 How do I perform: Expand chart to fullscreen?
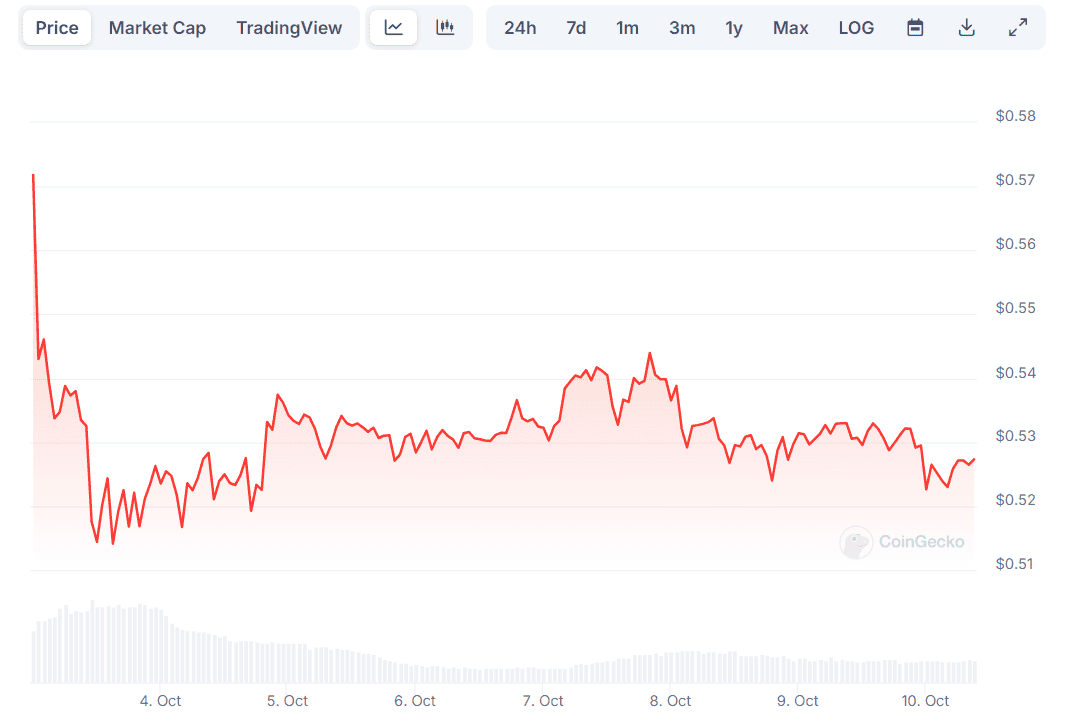pos(1017,28)
